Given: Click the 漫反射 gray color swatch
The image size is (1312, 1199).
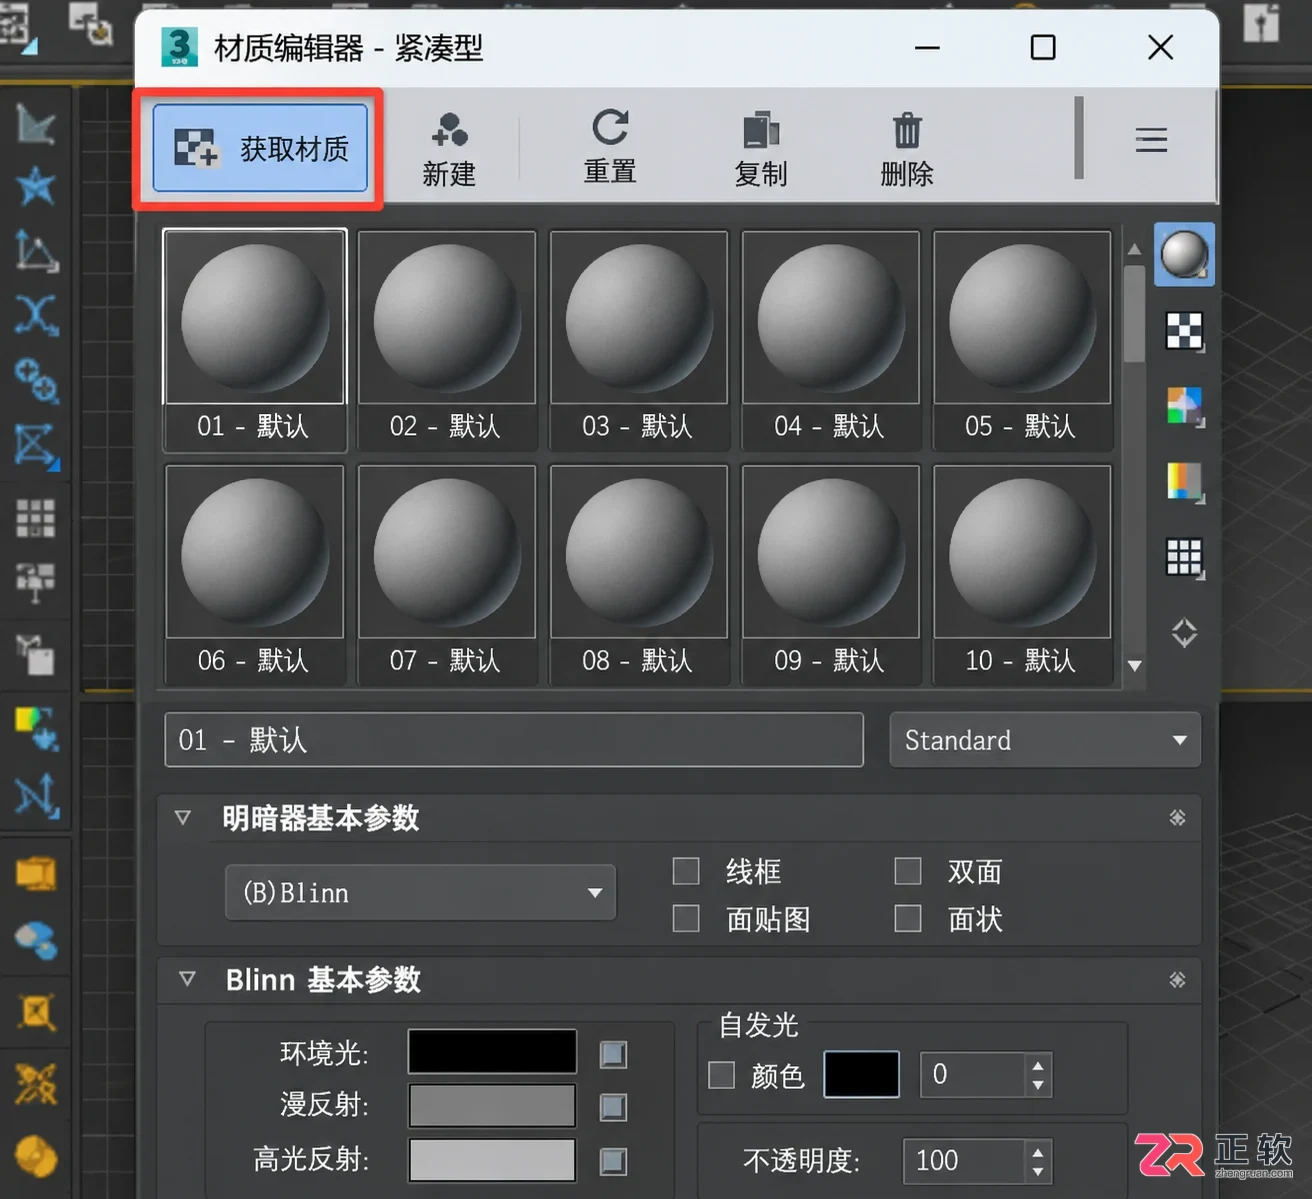Looking at the screenshot, I should point(492,1105).
